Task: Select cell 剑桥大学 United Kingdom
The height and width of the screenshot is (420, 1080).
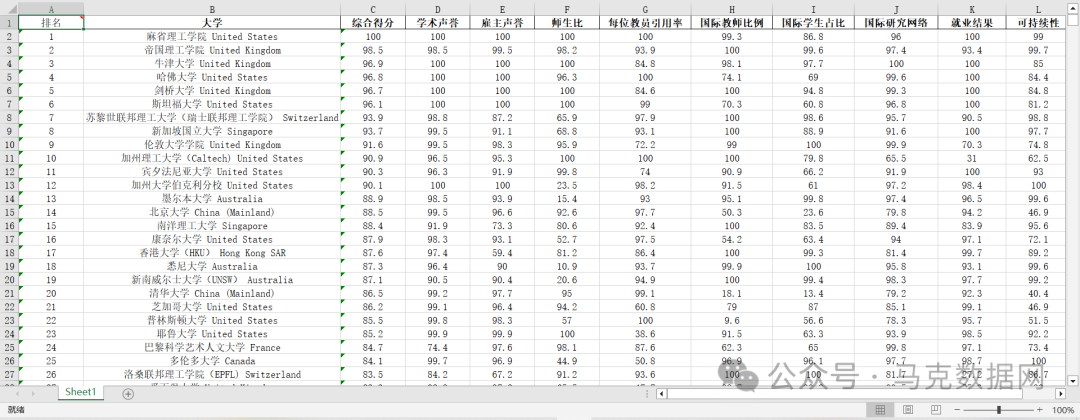Action: [212, 90]
